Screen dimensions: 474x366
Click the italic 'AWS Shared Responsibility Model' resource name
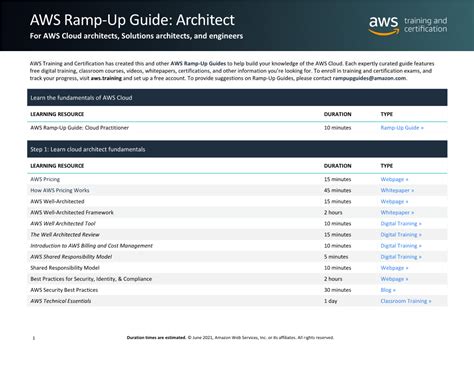coord(71,257)
